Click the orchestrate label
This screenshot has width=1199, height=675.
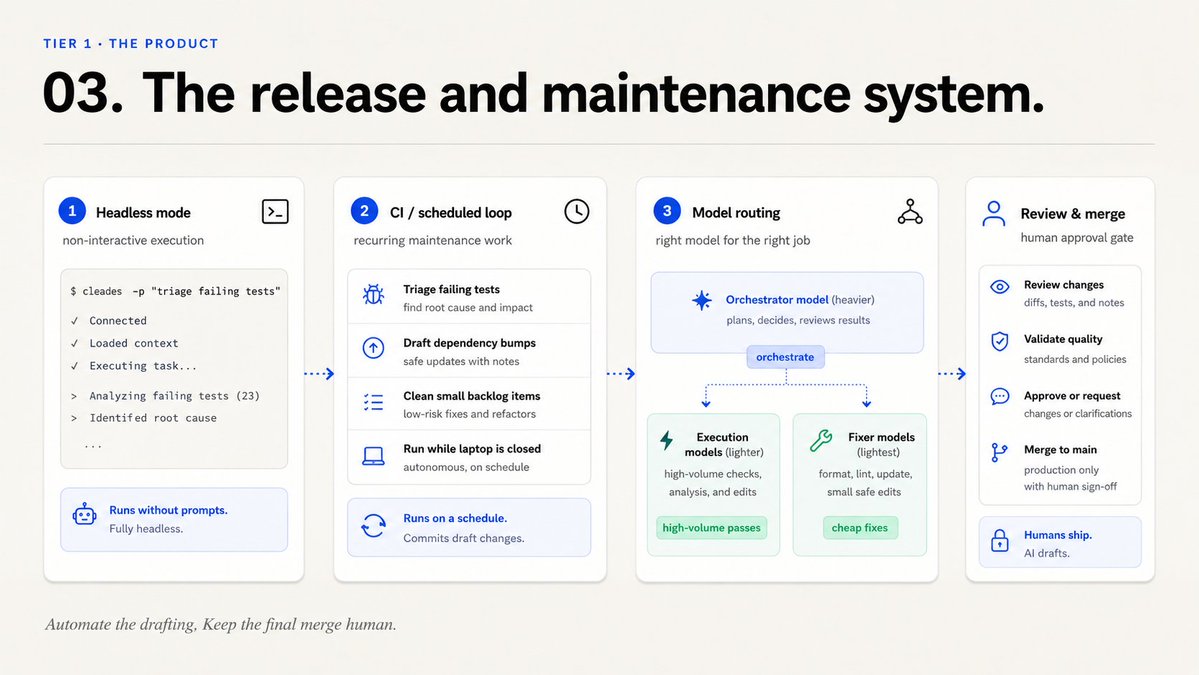tap(785, 357)
